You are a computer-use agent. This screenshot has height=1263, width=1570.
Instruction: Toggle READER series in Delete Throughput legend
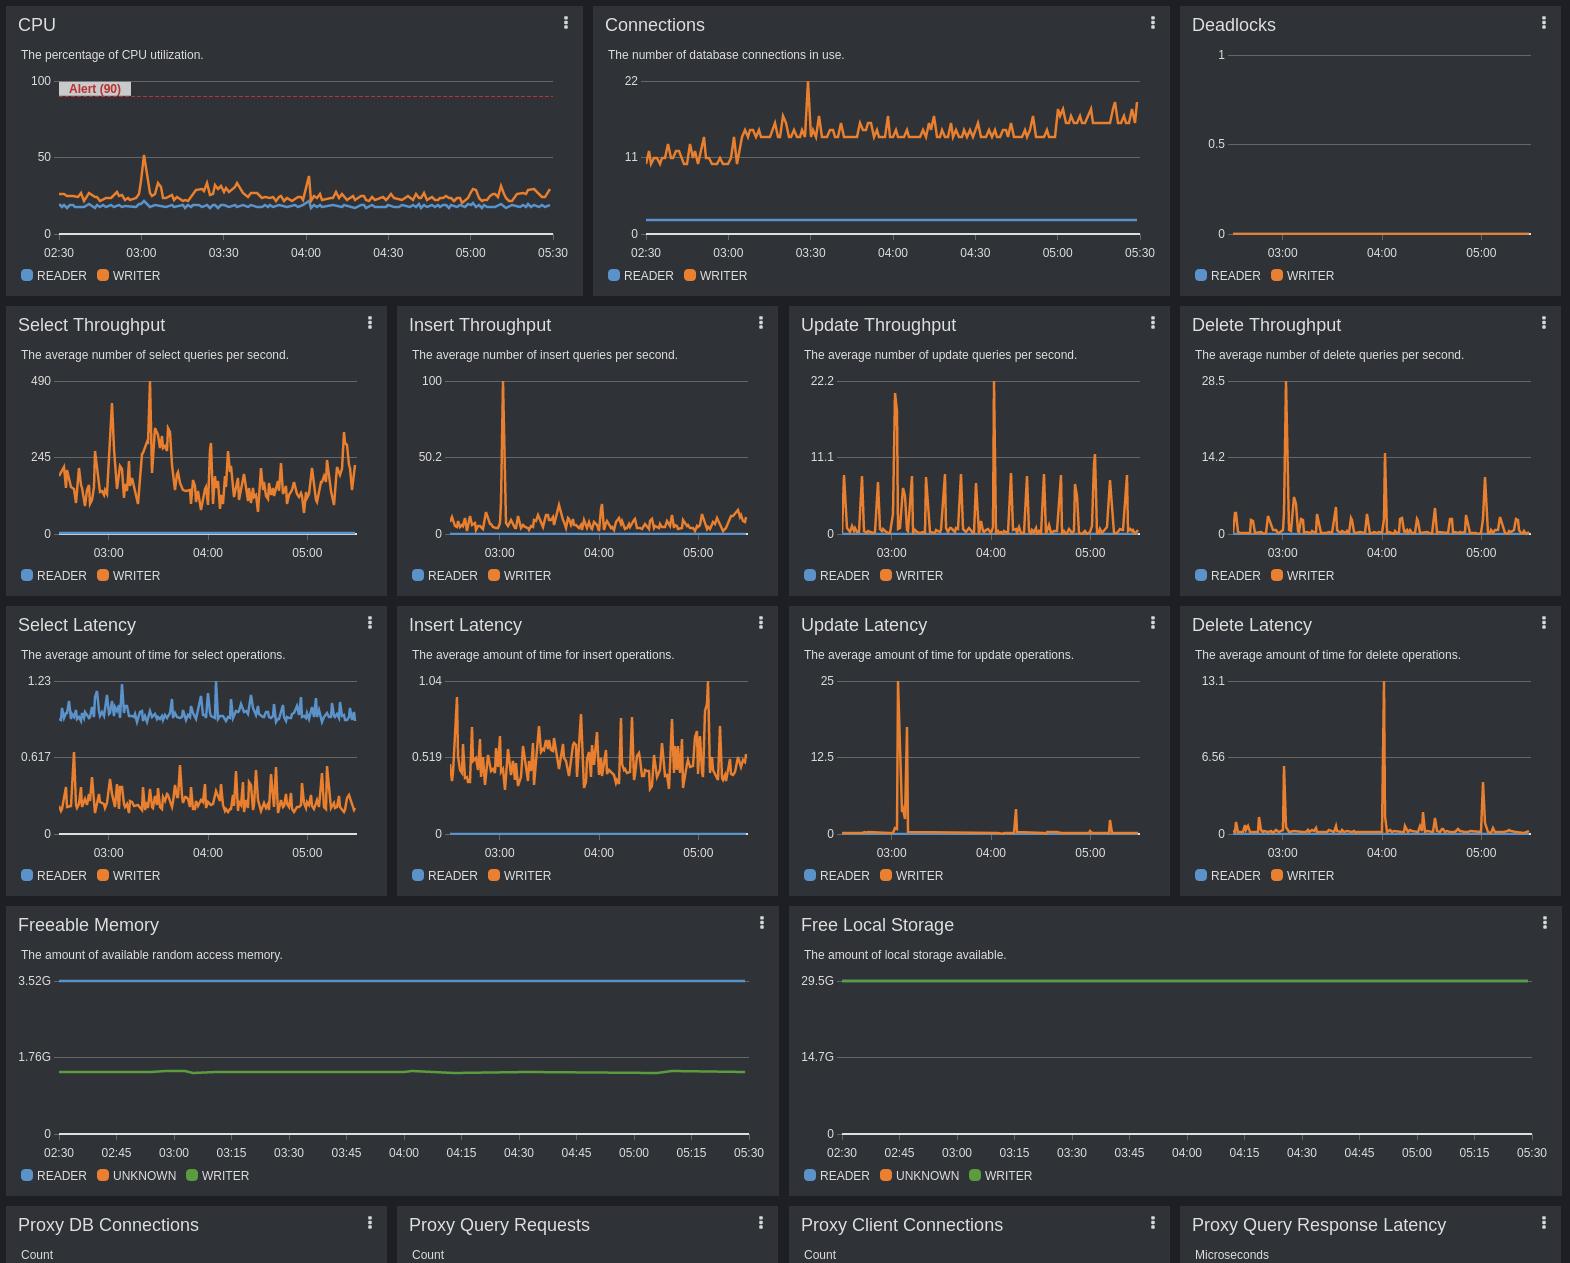point(1228,575)
